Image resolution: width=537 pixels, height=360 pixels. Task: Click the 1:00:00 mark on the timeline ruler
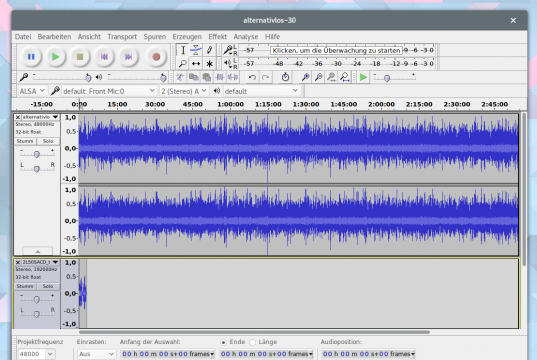tap(230, 104)
